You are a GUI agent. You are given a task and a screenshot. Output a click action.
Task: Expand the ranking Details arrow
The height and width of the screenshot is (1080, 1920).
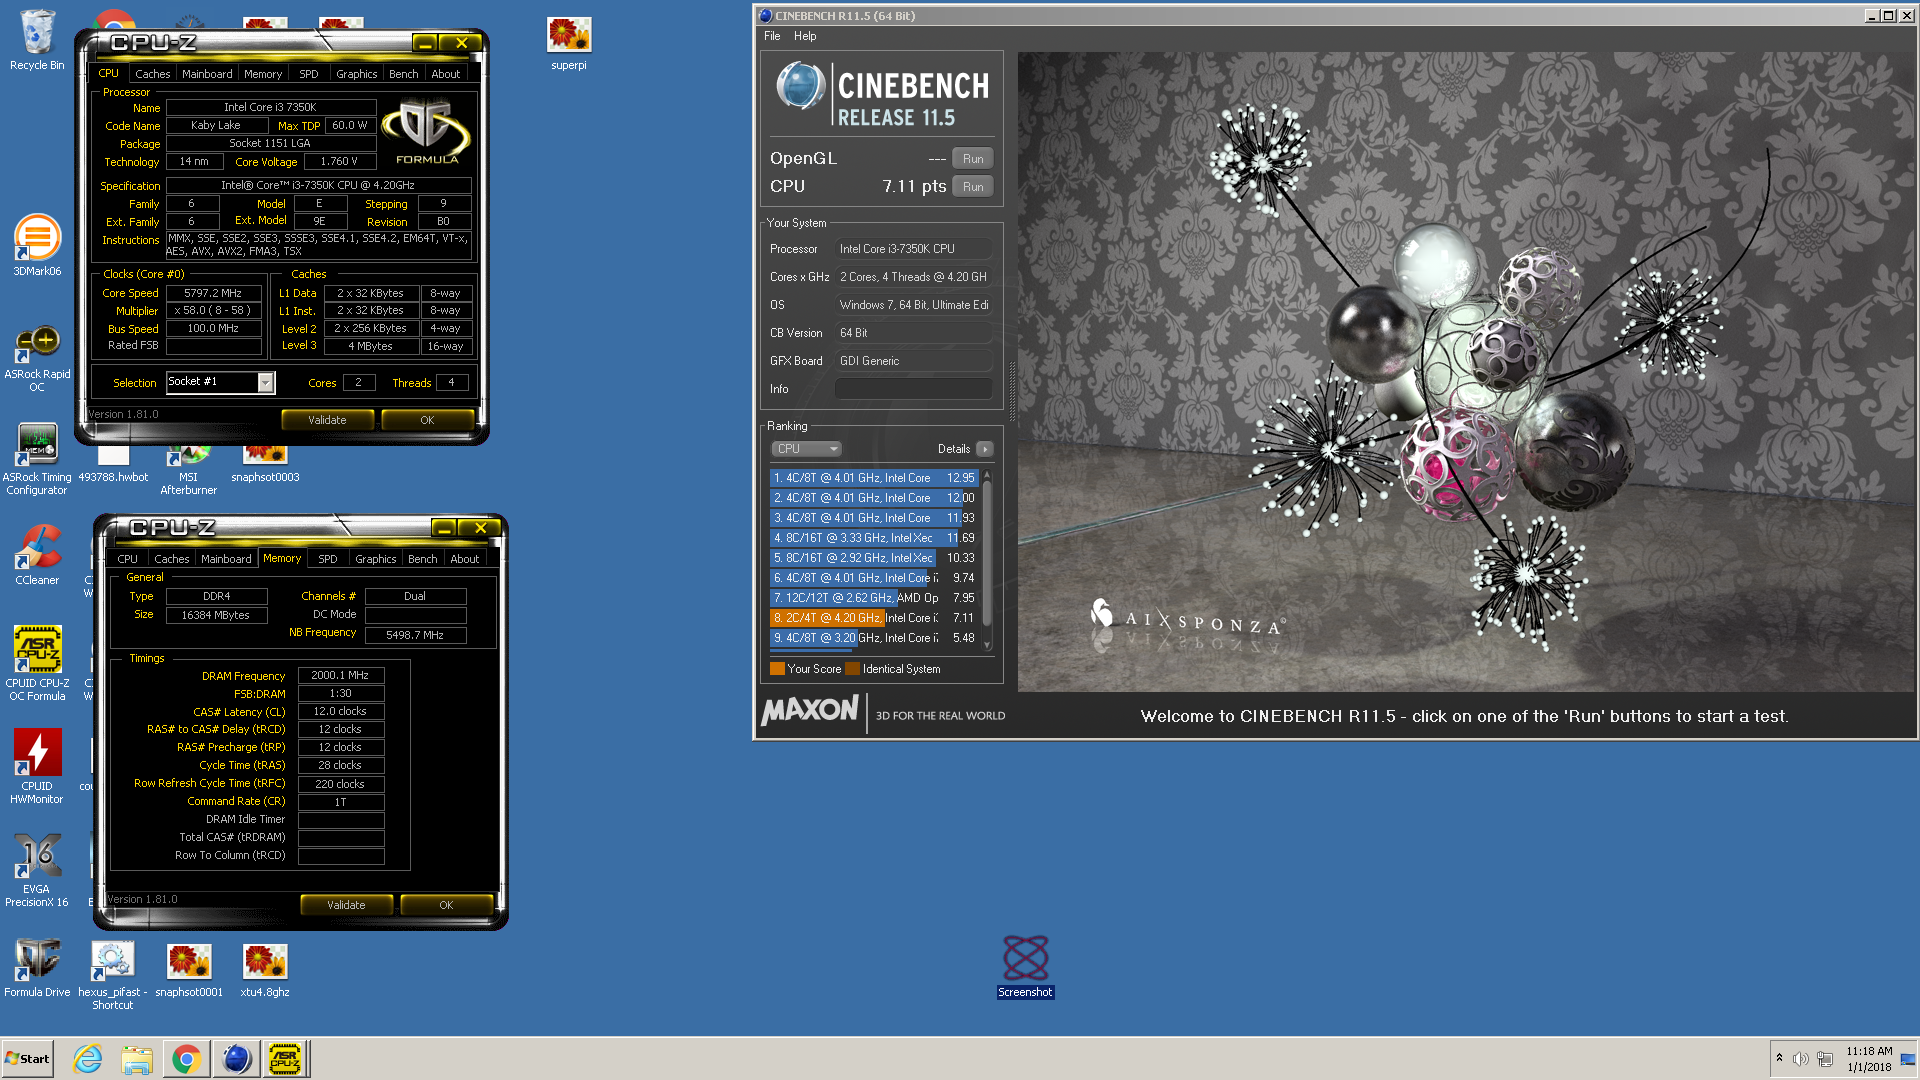[x=985, y=449]
